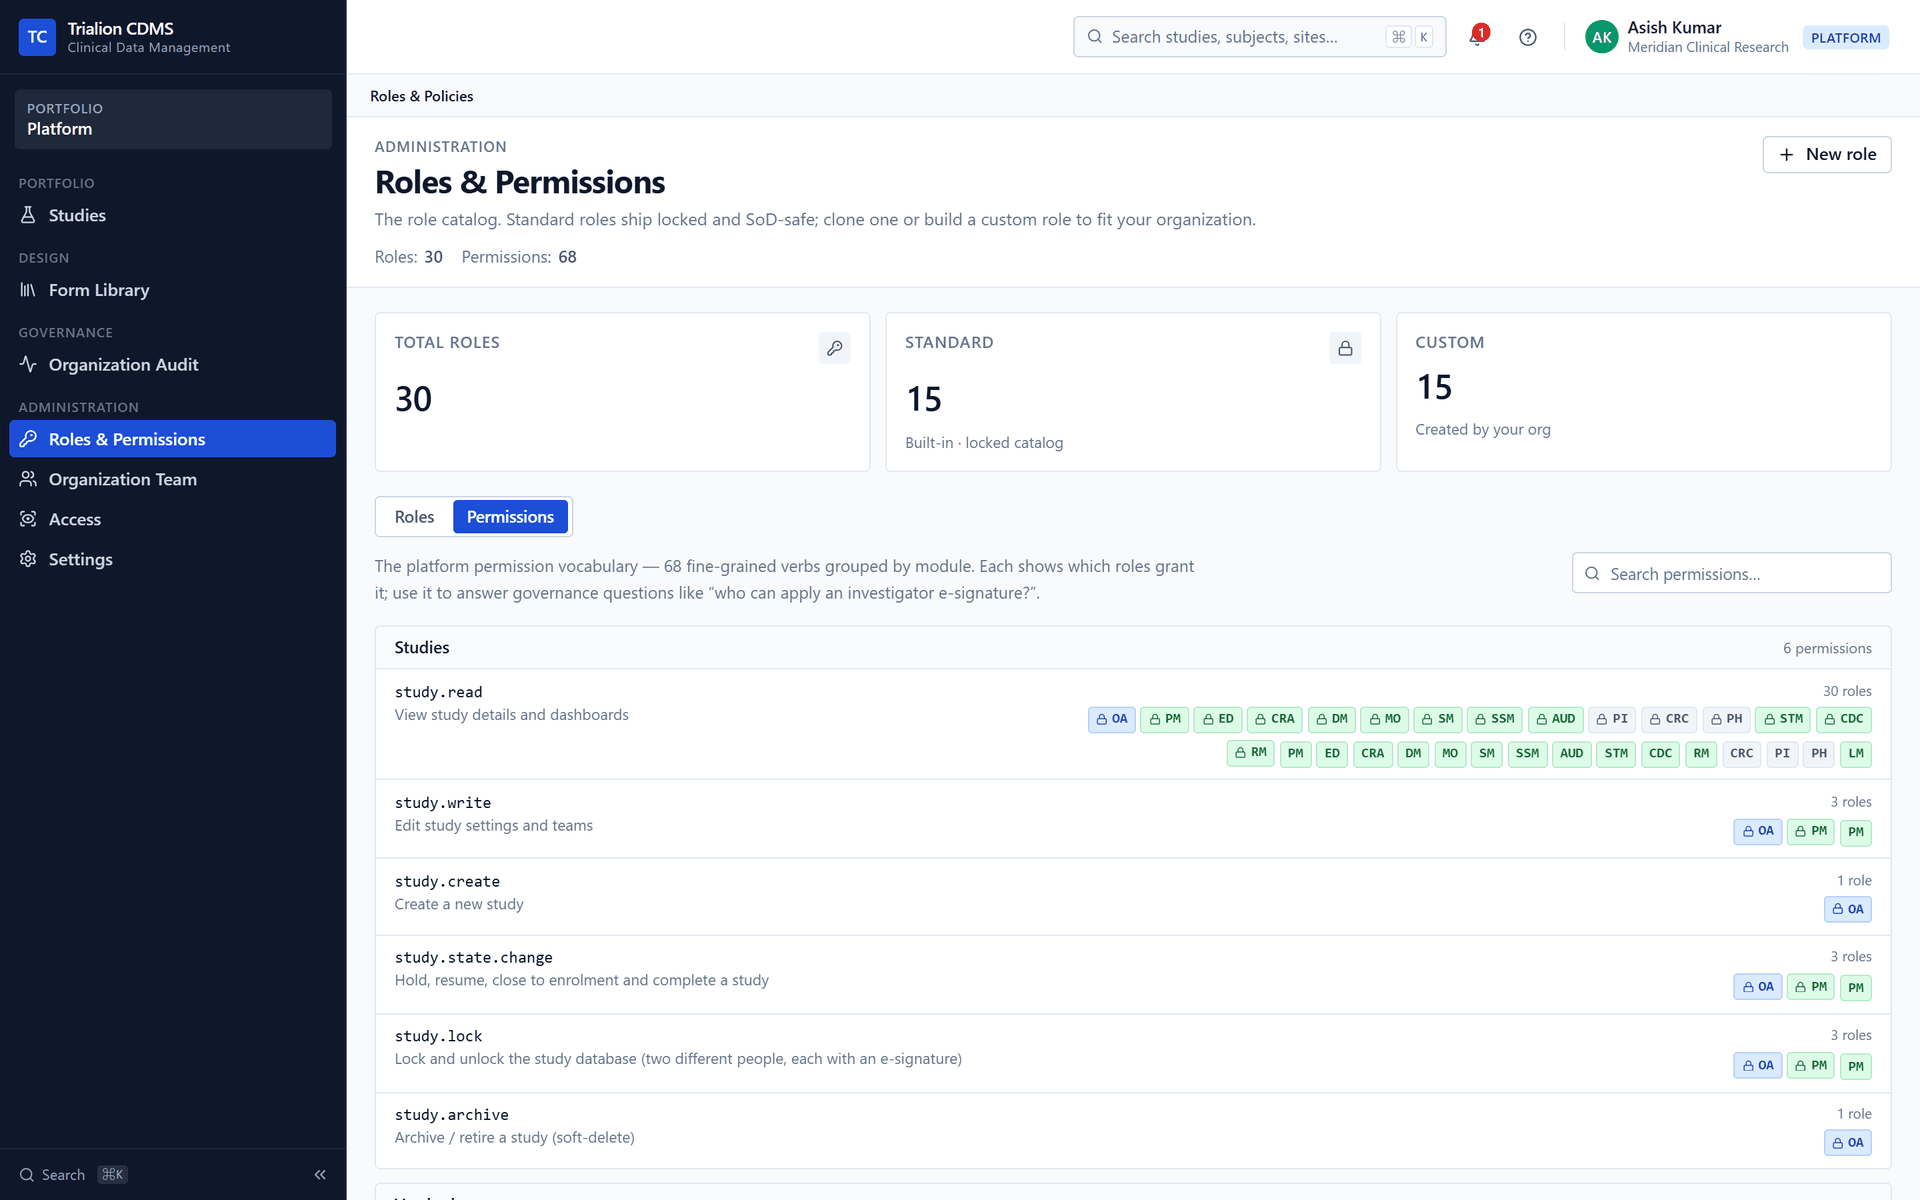Focus the Search studies, subjects, sites field
This screenshot has height=1200, width=1920.
(1259, 37)
